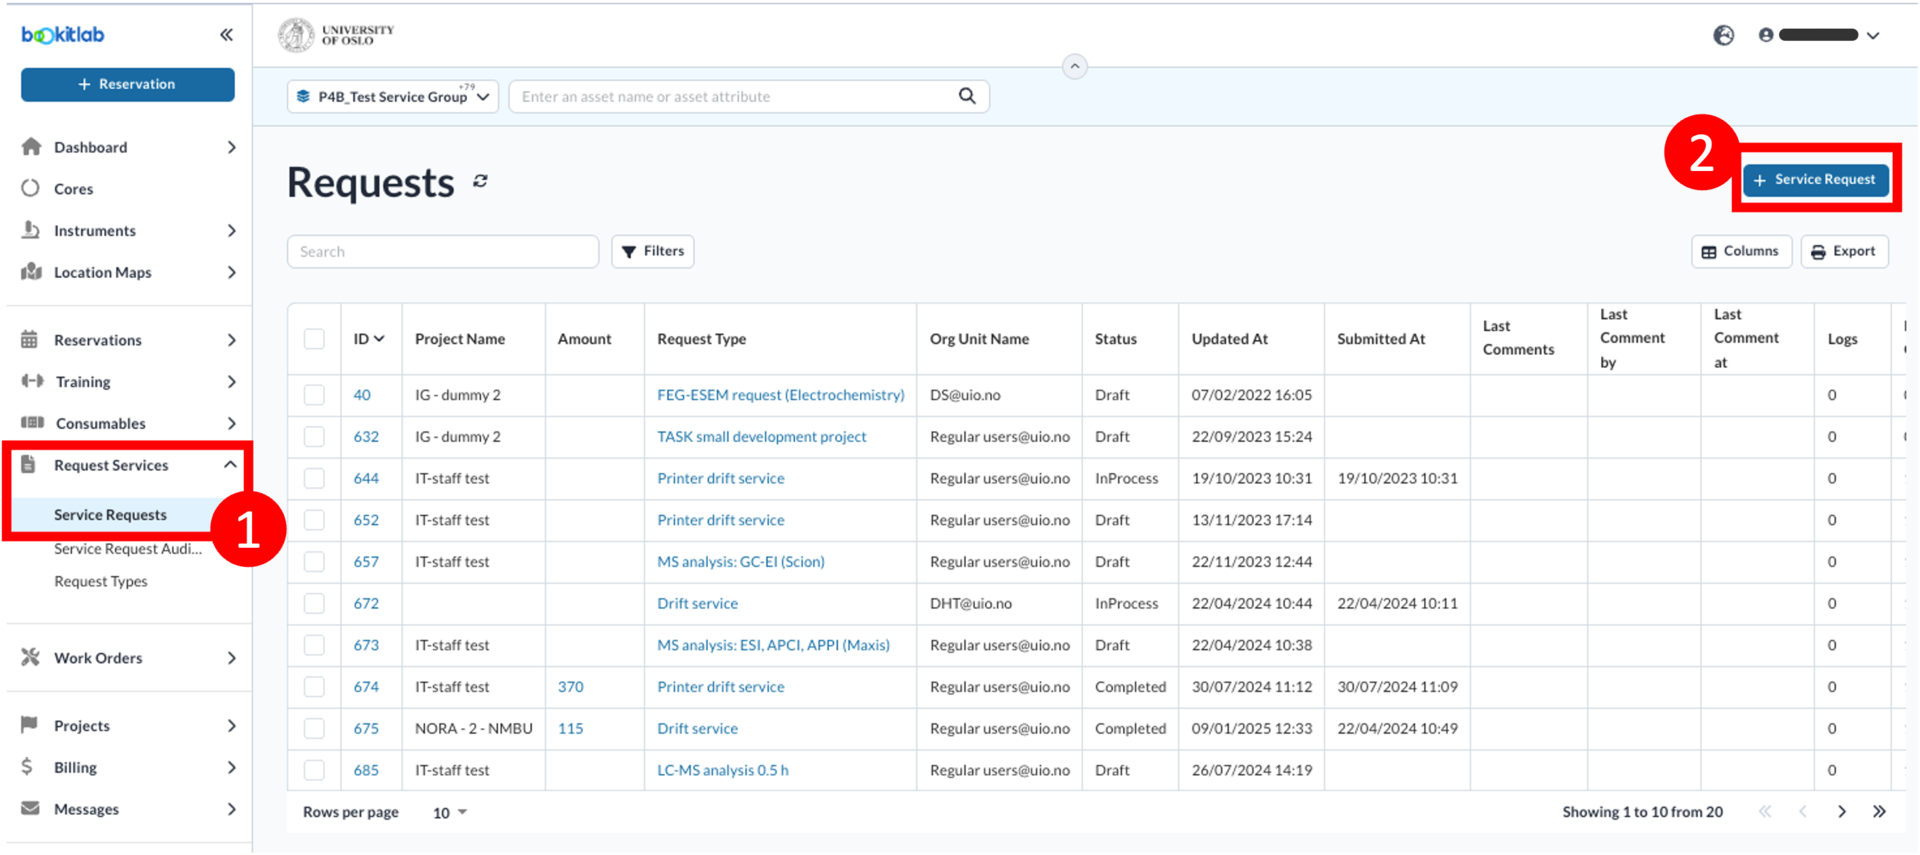
Task: Select the checkbox for request 685
Action: [314, 770]
